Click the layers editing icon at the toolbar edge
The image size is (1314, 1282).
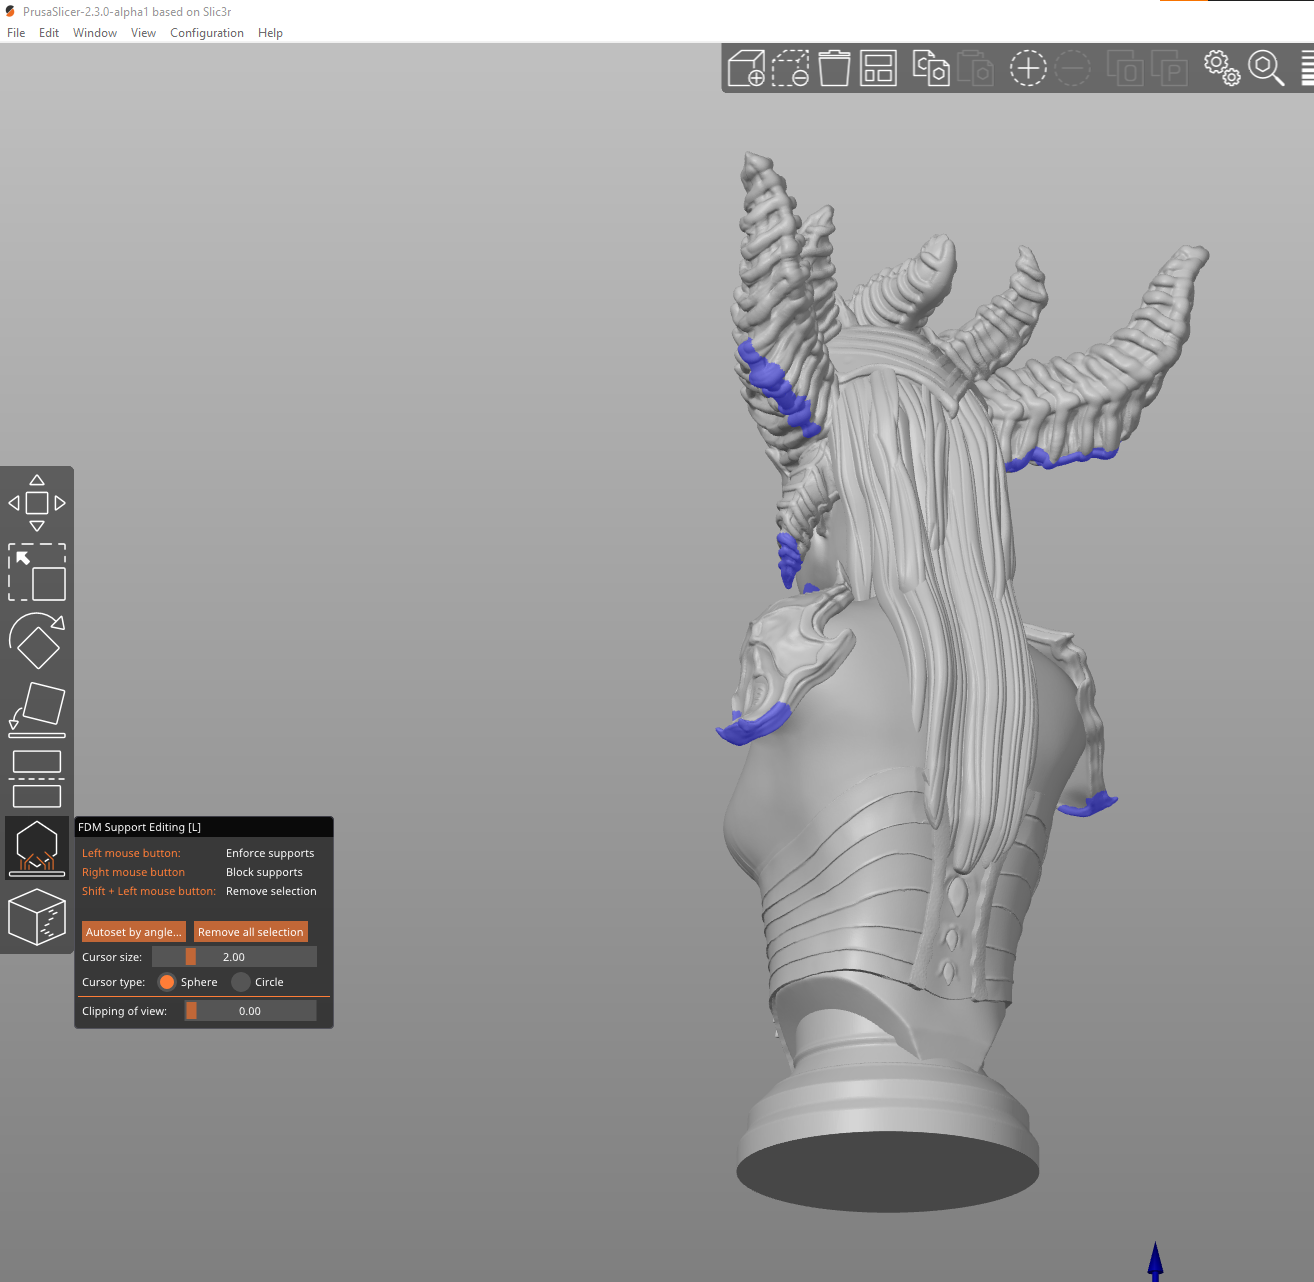tap(1307, 68)
